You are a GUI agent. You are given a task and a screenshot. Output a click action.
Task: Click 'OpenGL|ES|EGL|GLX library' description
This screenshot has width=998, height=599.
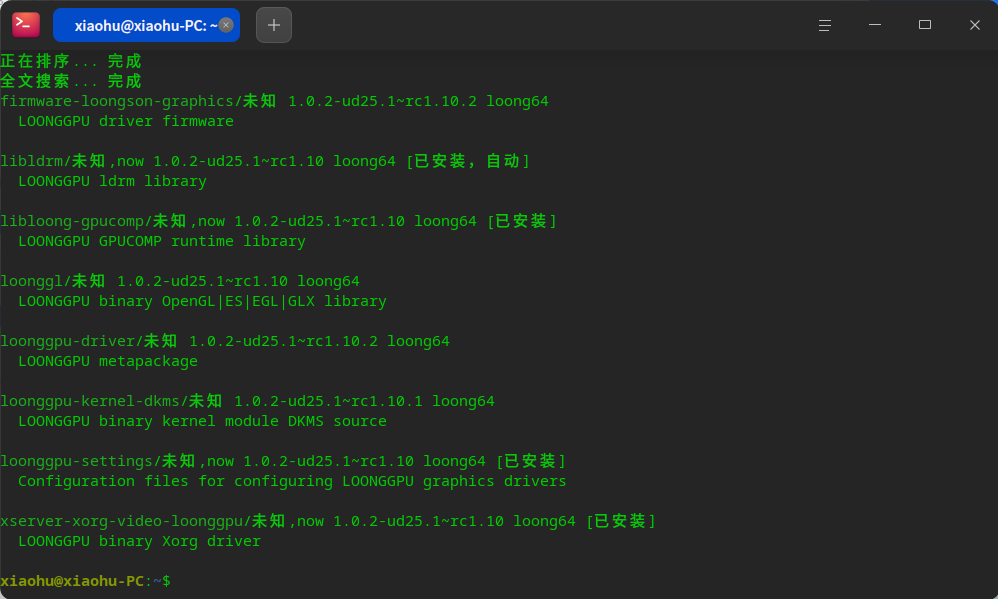(274, 301)
